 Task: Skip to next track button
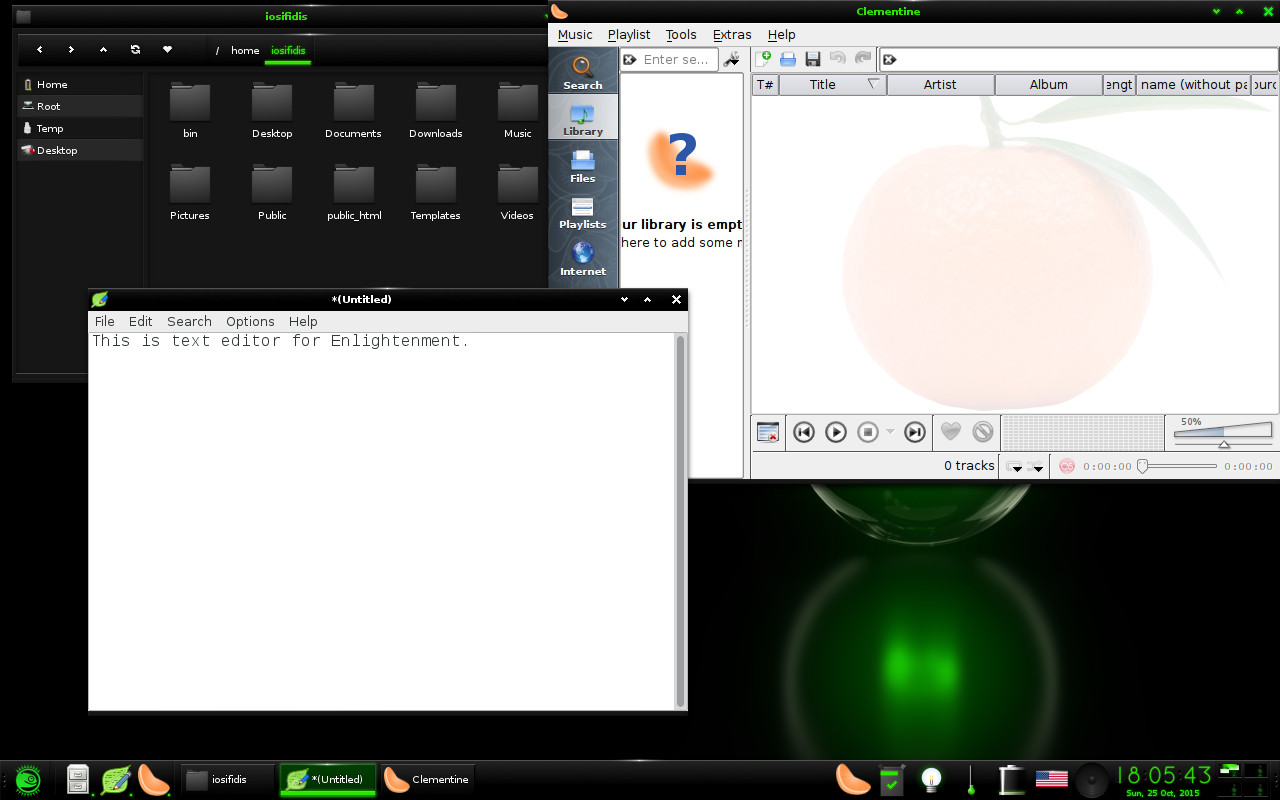pos(914,432)
